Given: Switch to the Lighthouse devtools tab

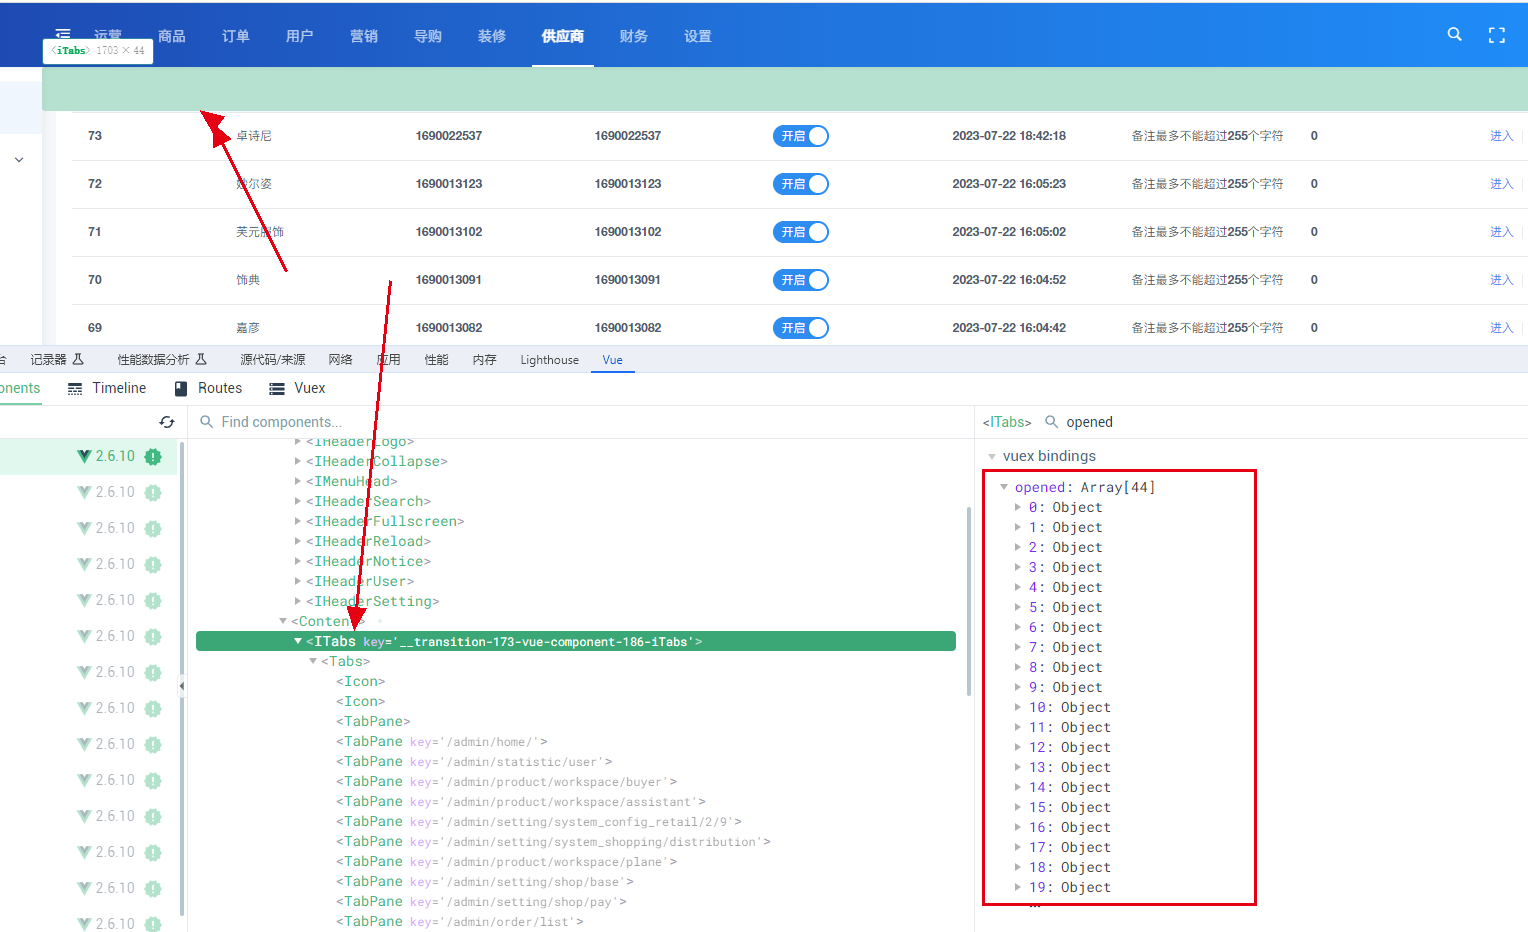Looking at the screenshot, I should (549, 360).
